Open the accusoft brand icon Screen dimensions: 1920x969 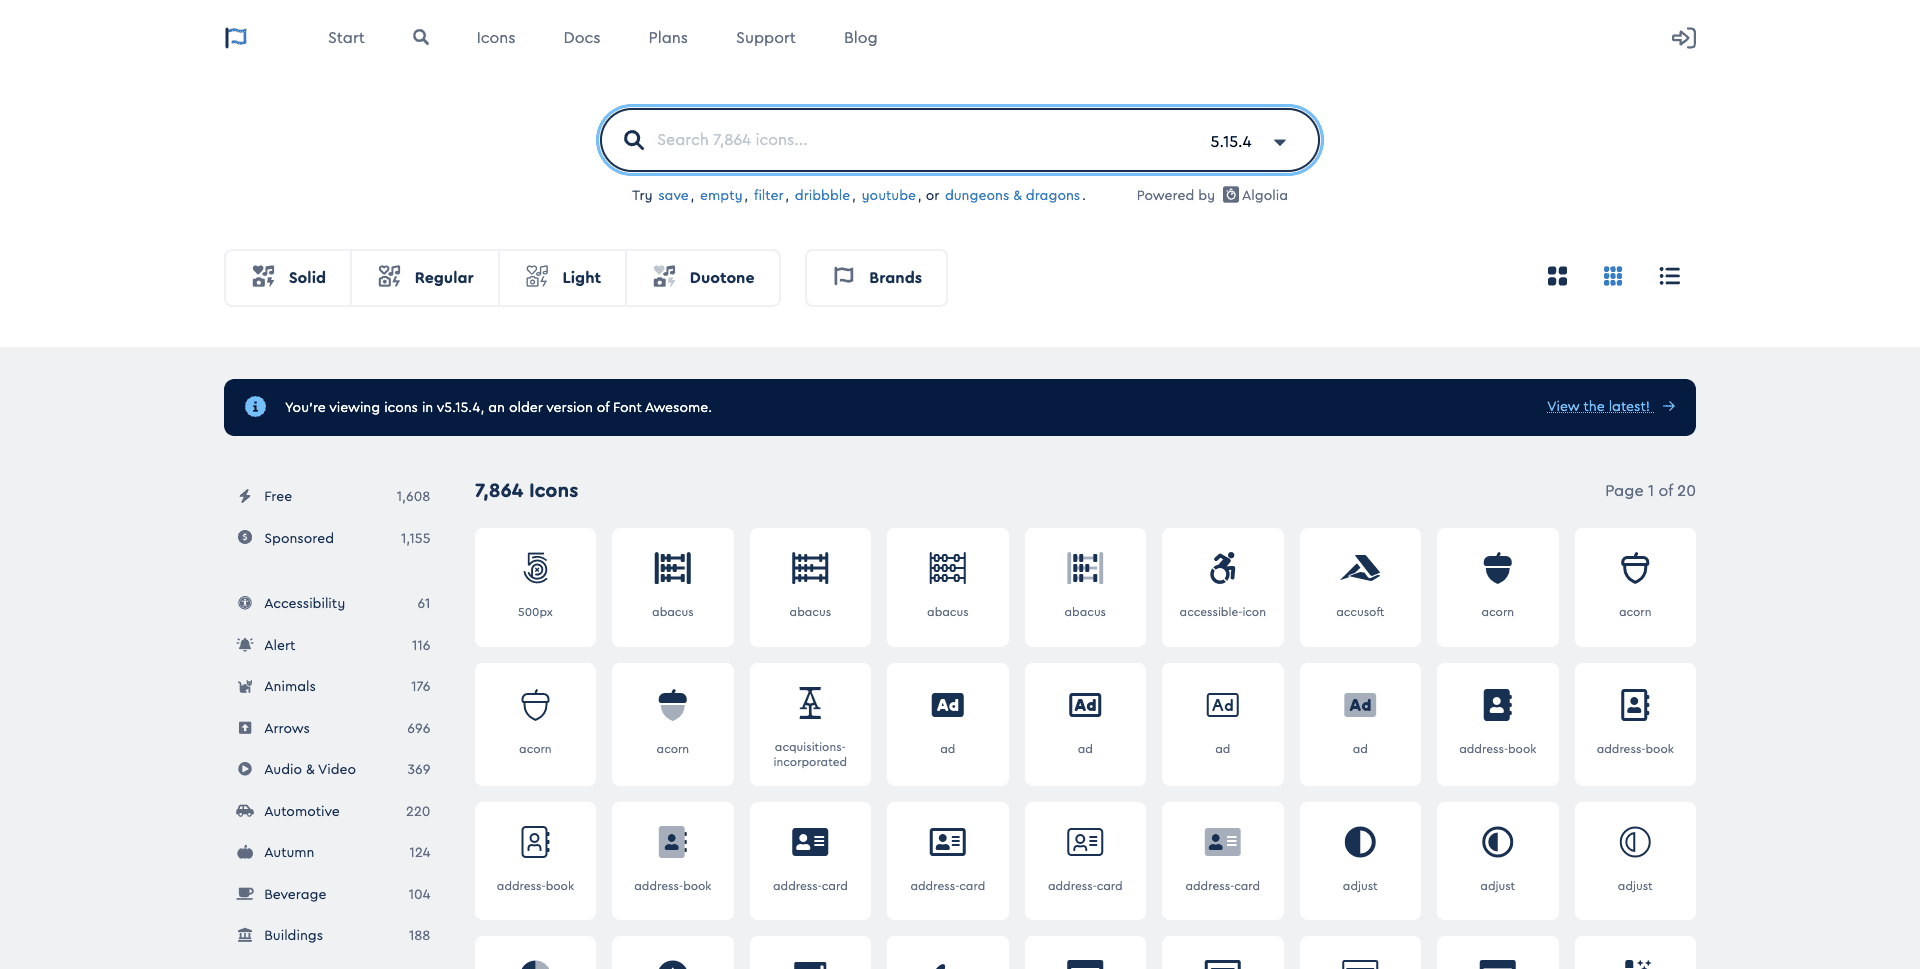click(x=1360, y=587)
